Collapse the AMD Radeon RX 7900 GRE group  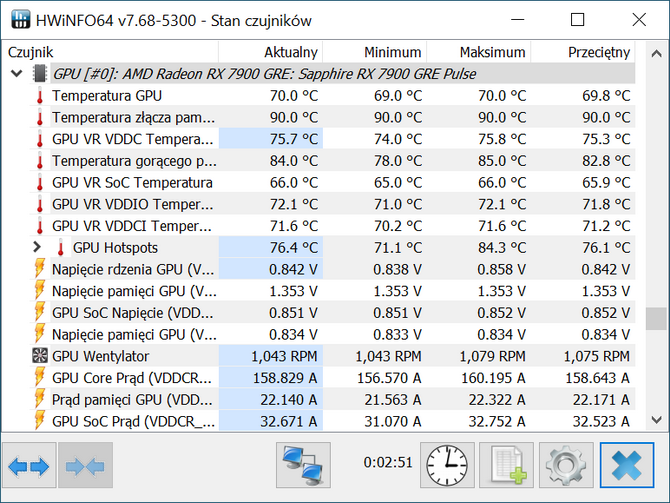tap(17, 74)
